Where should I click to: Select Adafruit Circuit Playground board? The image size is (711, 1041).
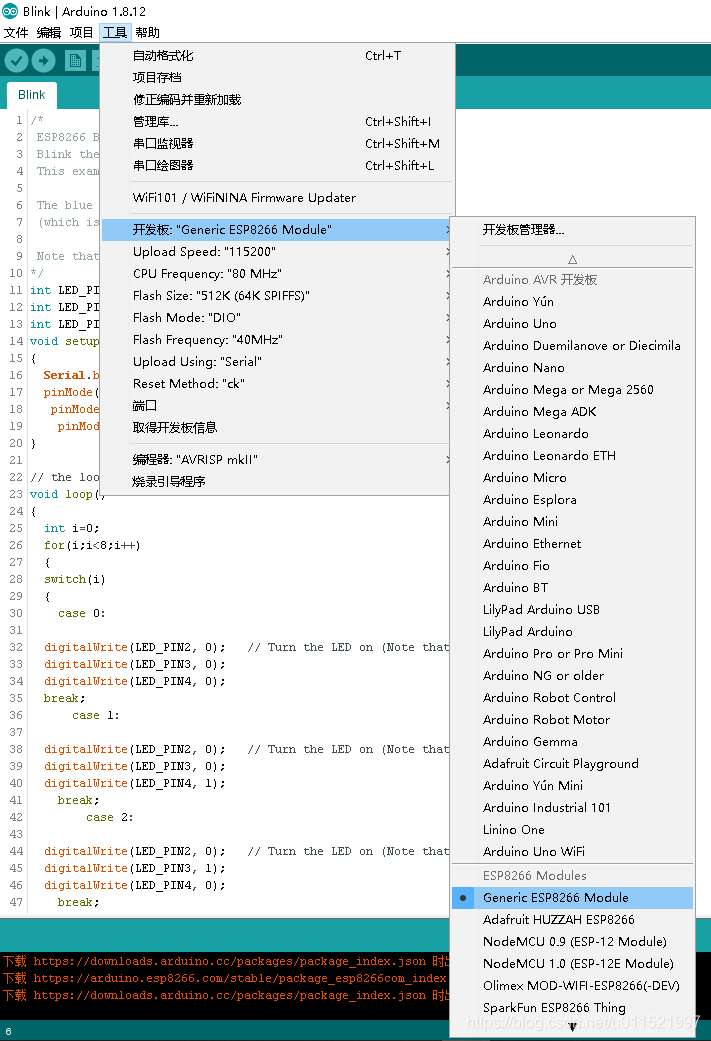pyautogui.click(x=572, y=763)
